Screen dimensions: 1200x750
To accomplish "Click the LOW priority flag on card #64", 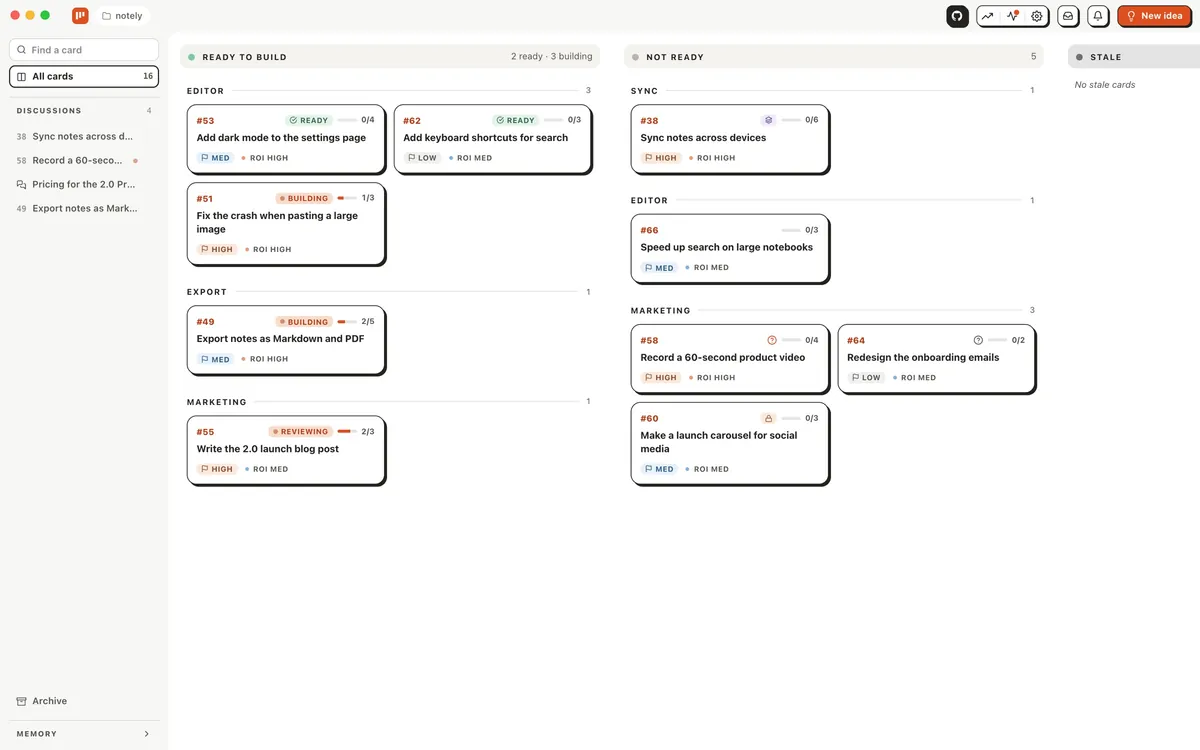I will 866,378.
